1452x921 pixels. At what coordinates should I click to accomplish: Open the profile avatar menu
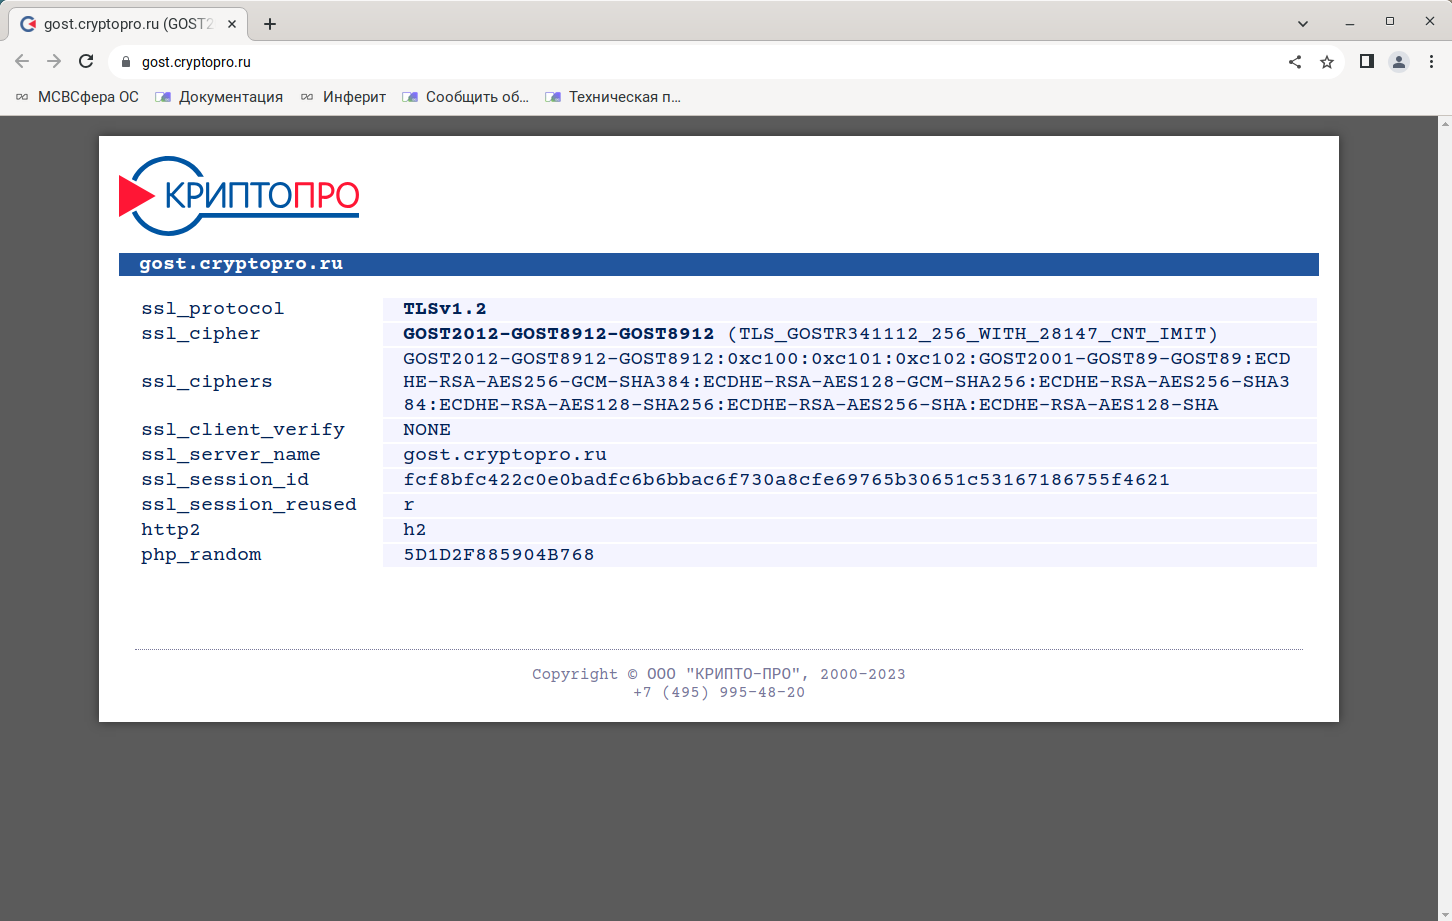tap(1399, 62)
